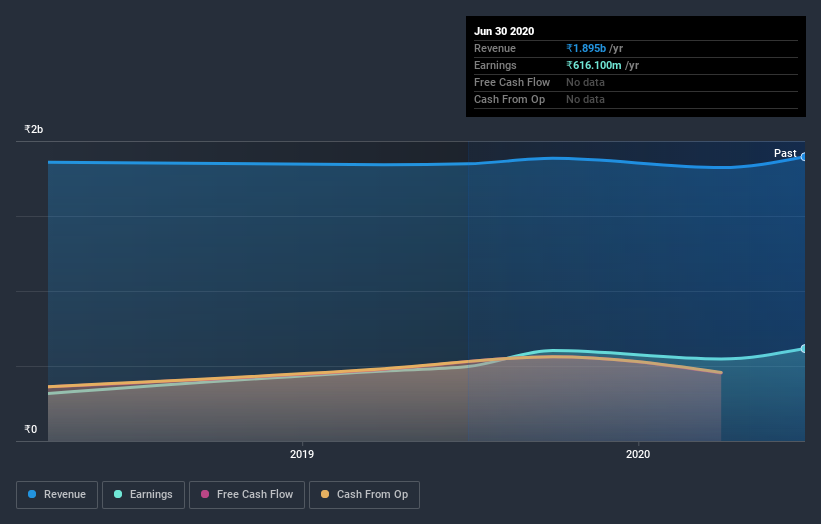Image resolution: width=821 pixels, height=524 pixels.
Task: Click the Free Cash Flow row label in the tooltip
Action: coord(512,82)
